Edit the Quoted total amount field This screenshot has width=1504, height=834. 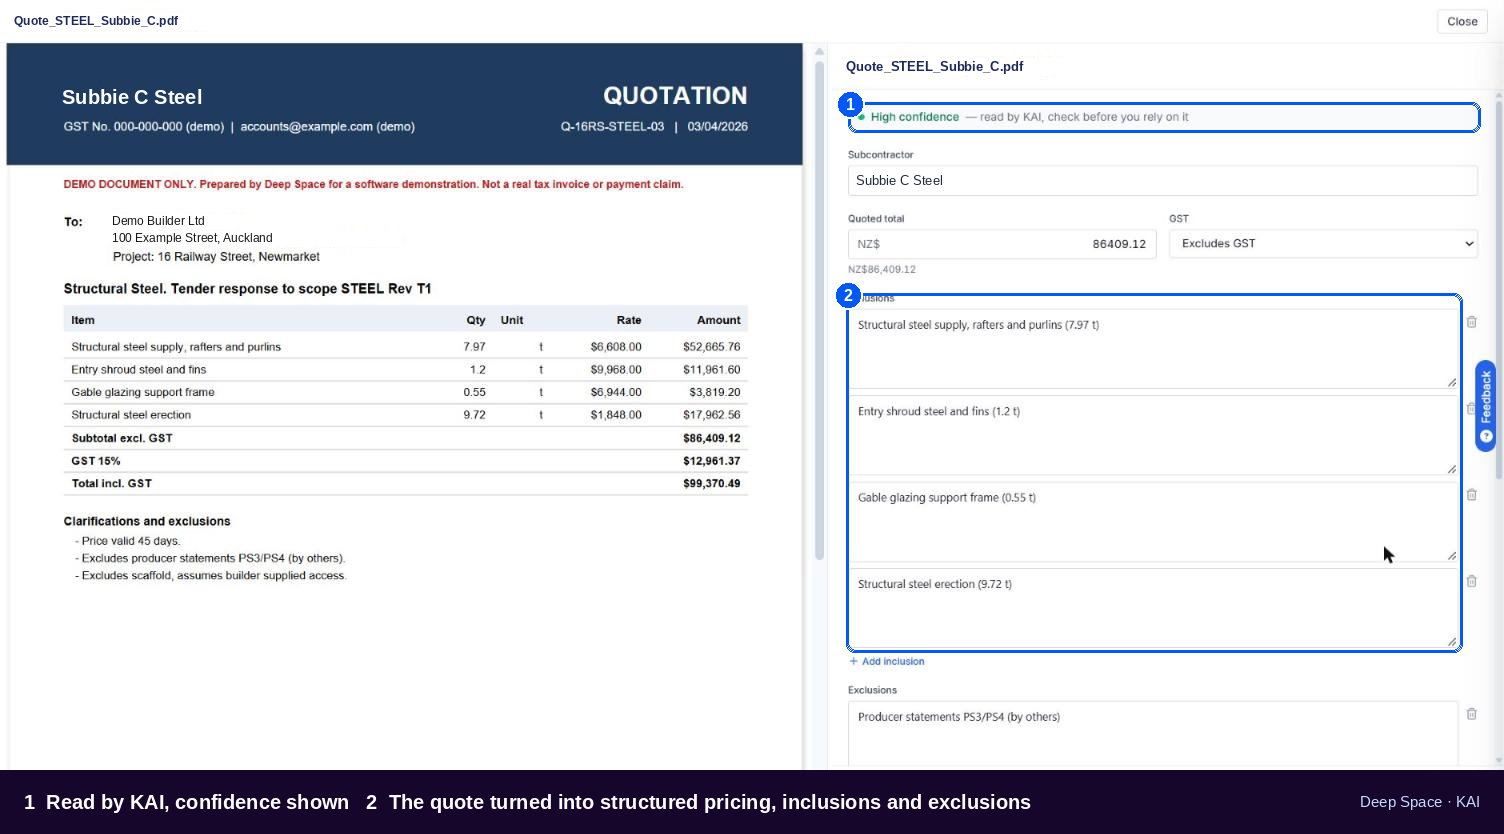[x=1002, y=244]
